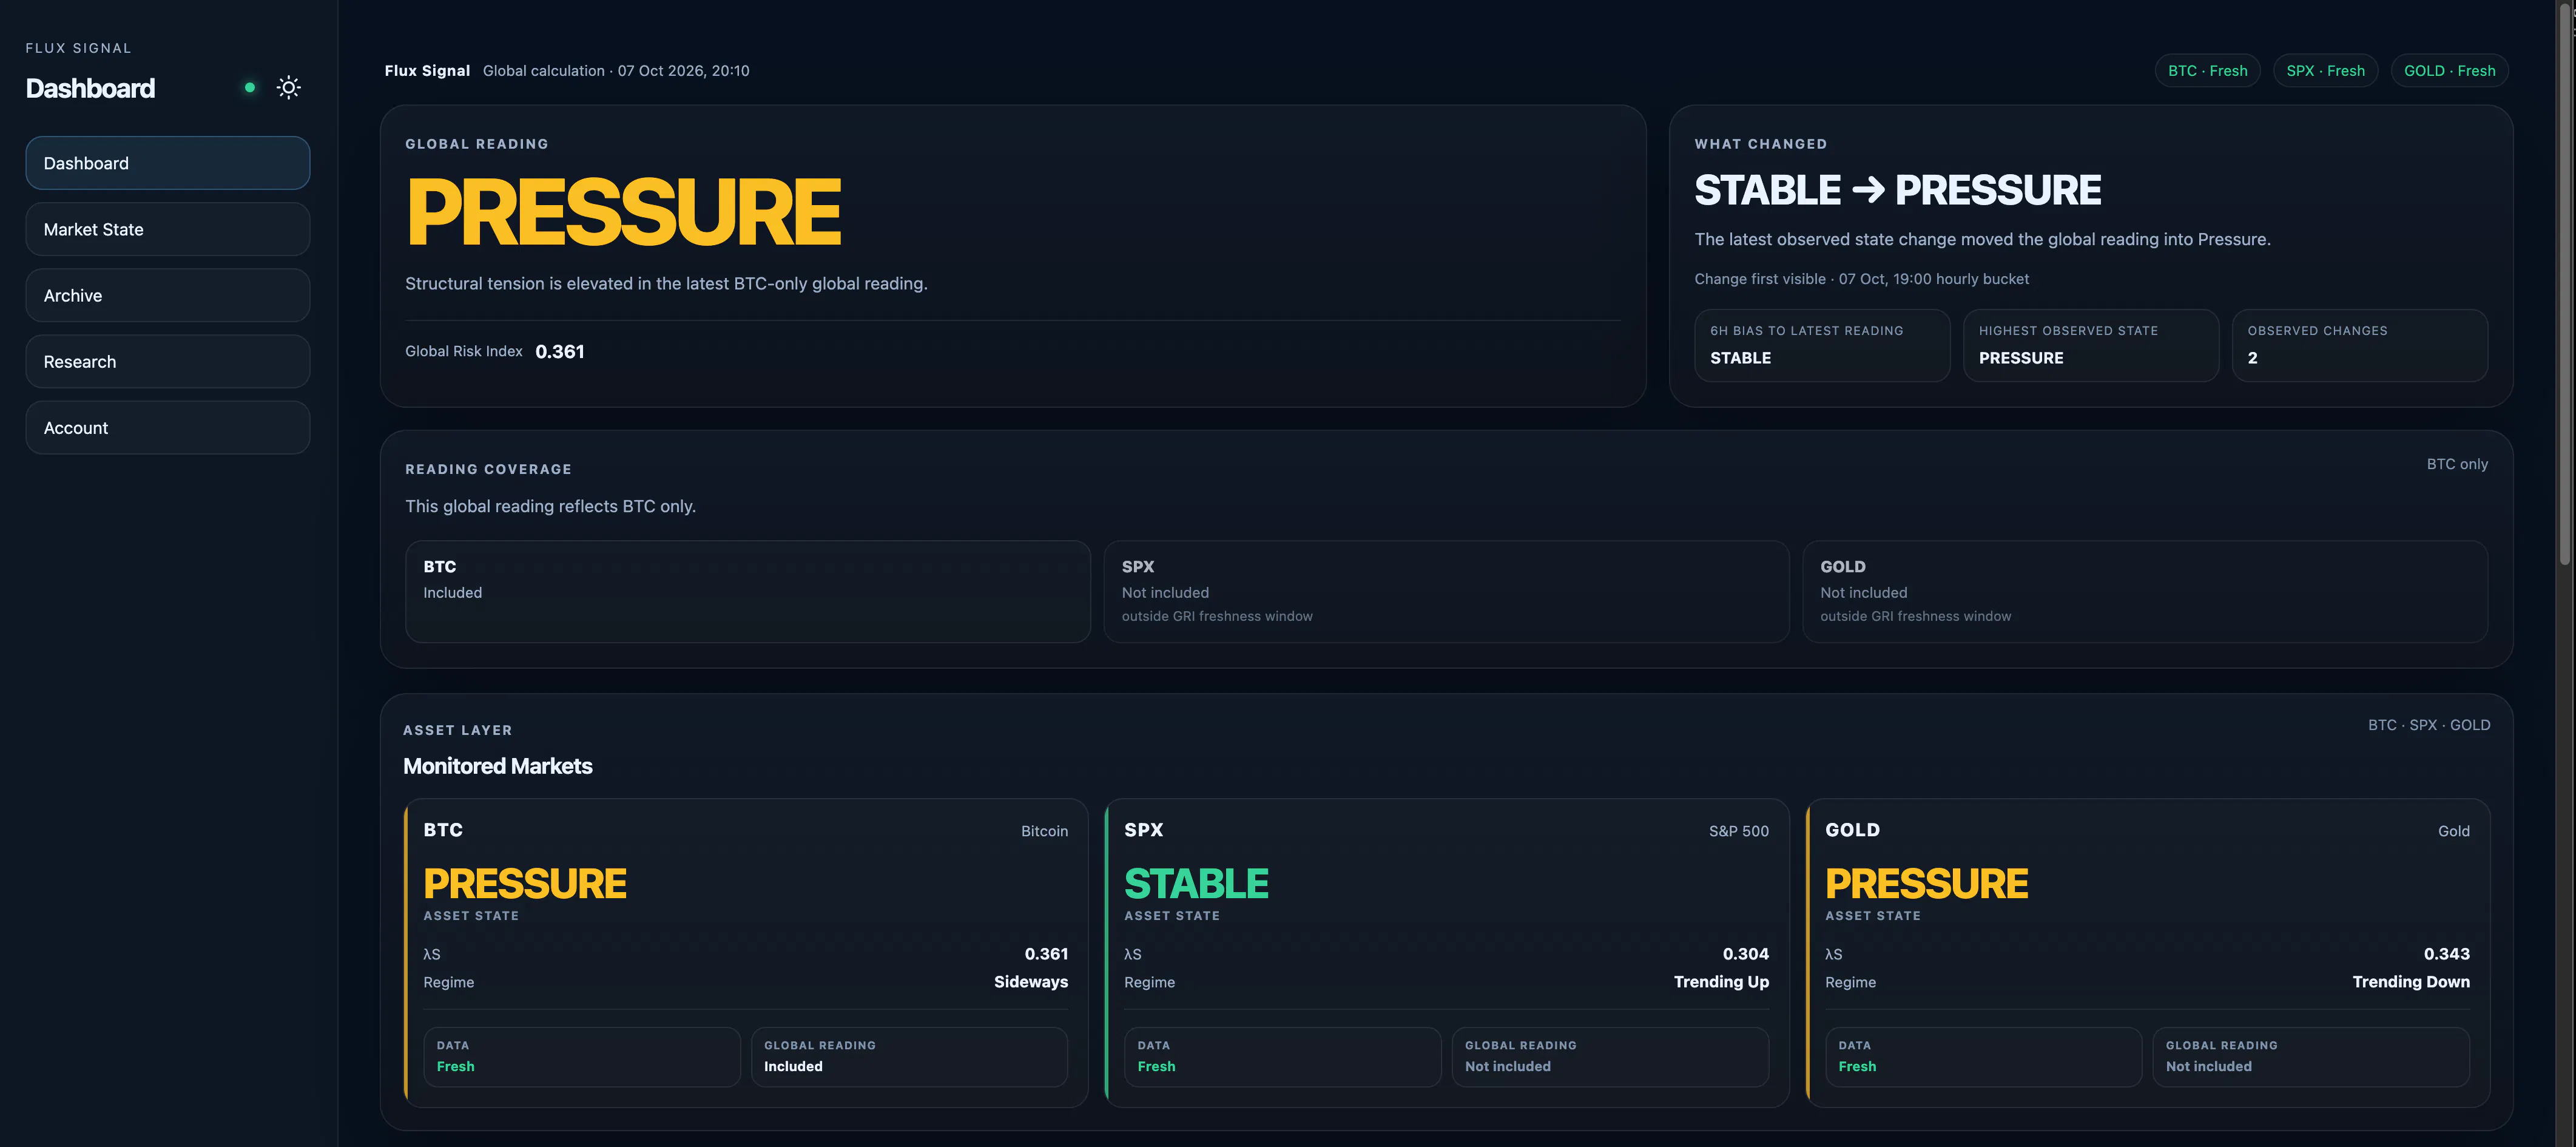Select the Highest Observed State tile

[x=2090, y=345]
